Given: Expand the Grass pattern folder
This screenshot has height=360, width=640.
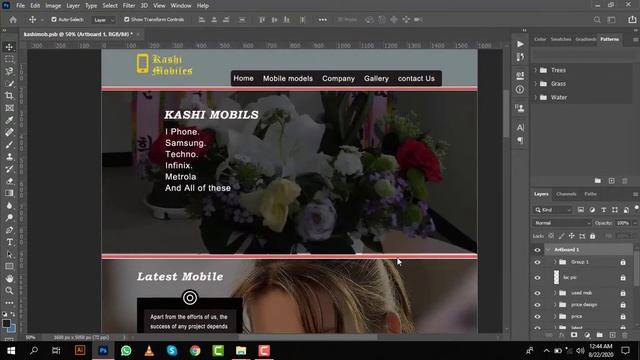Looking at the screenshot, I should (x=536, y=84).
